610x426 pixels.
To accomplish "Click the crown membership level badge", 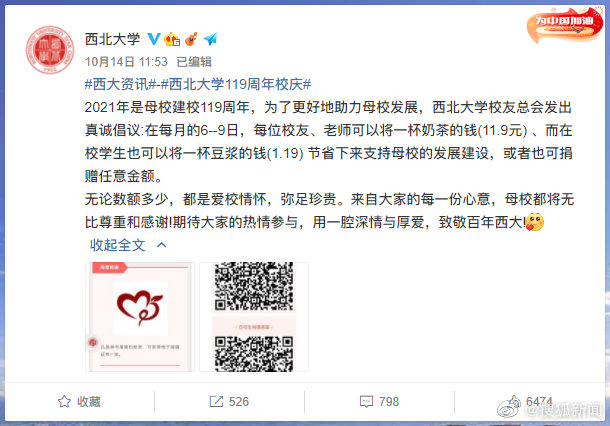I will click(172, 39).
